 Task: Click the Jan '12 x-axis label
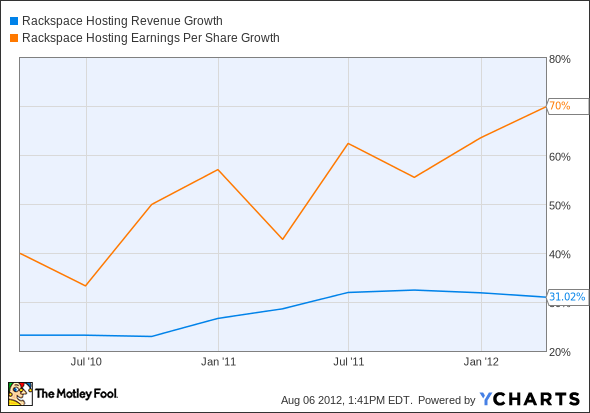(x=481, y=362)
